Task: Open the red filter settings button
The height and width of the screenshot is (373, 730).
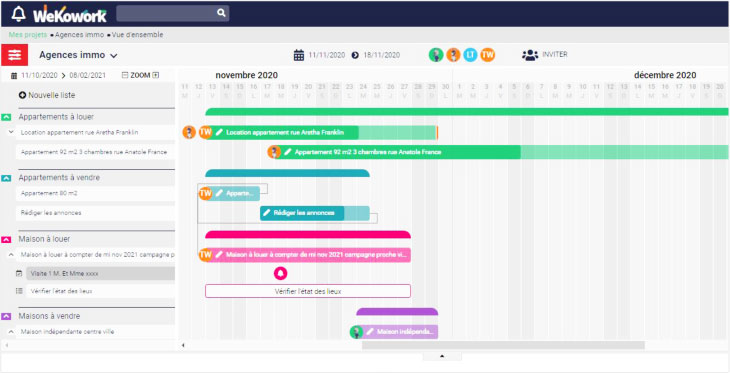Action: pos(14,55)
